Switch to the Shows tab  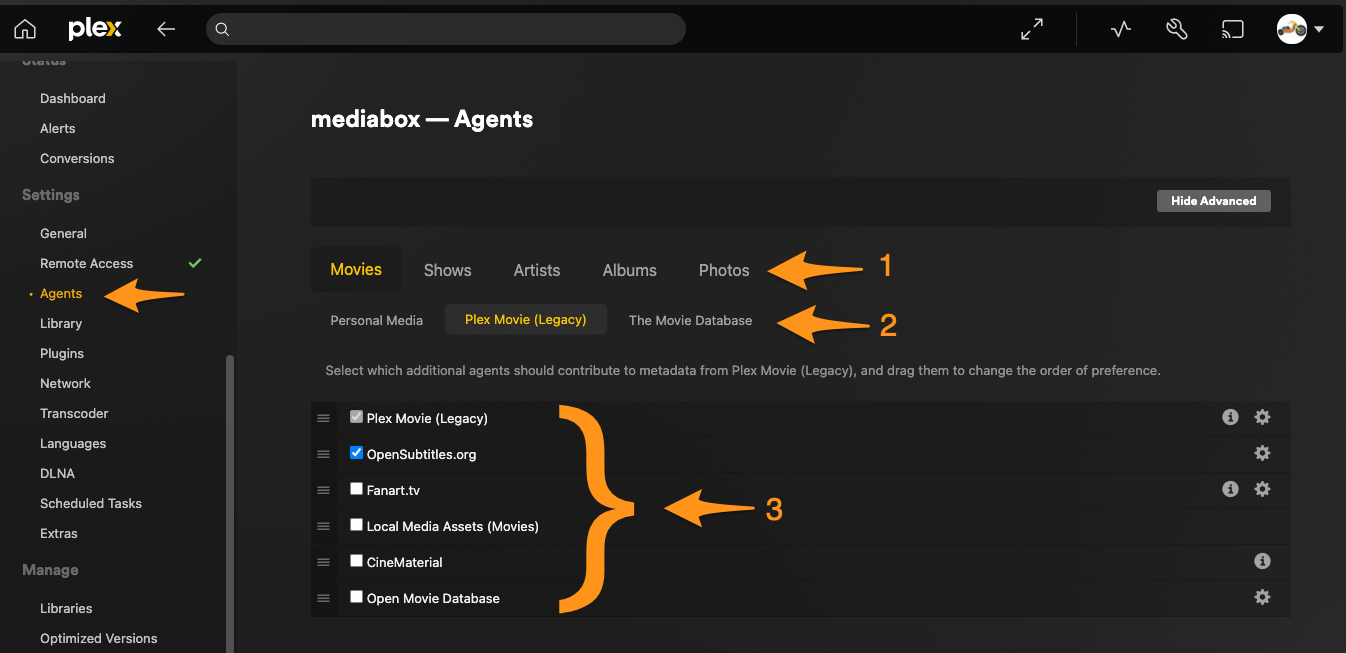[447, 270]
